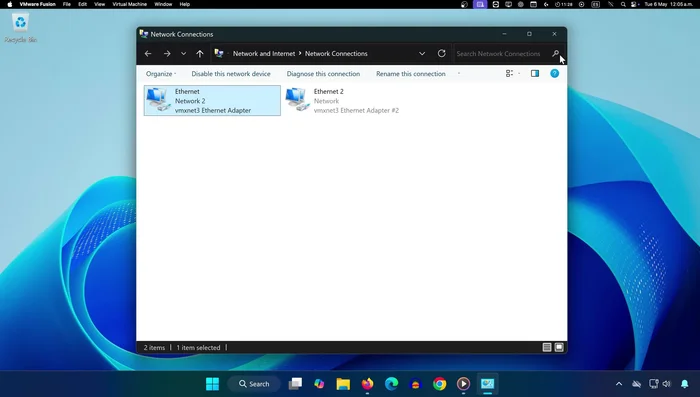Open the Apple menu
Screen dimensions: 700x397
click(9, 4)
